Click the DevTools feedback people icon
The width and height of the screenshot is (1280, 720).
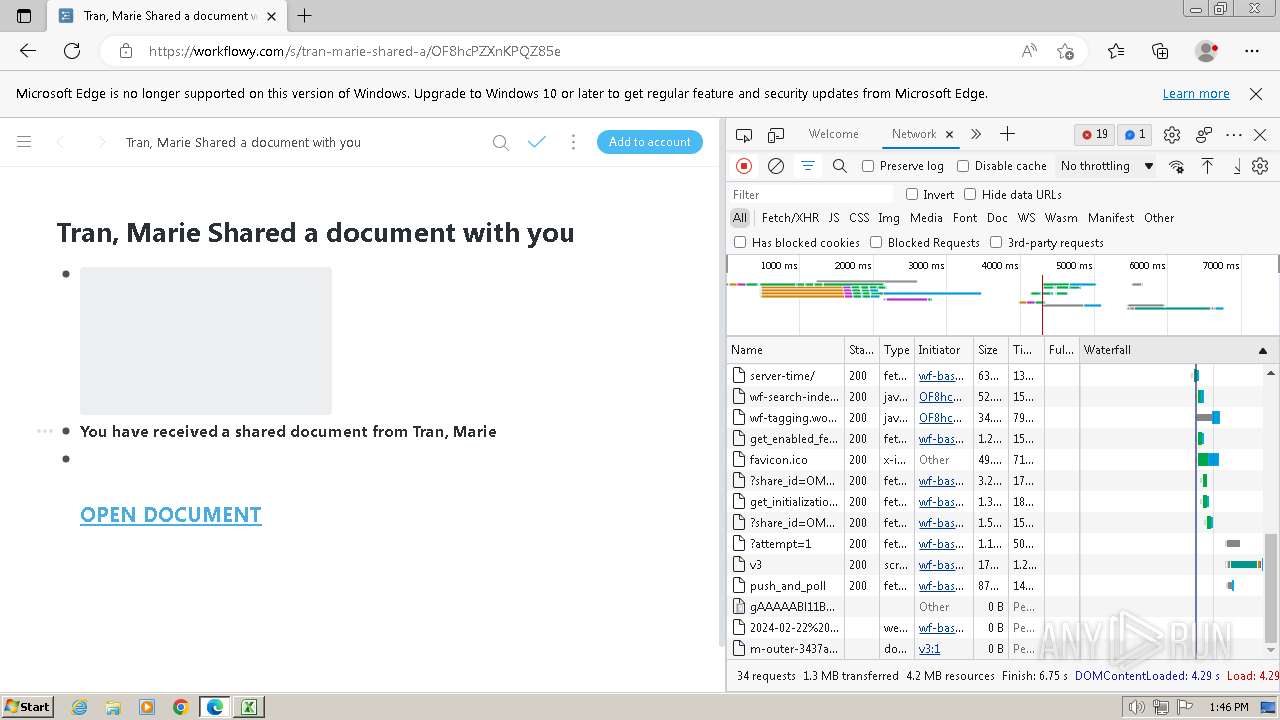click(x=1204, y=134)
